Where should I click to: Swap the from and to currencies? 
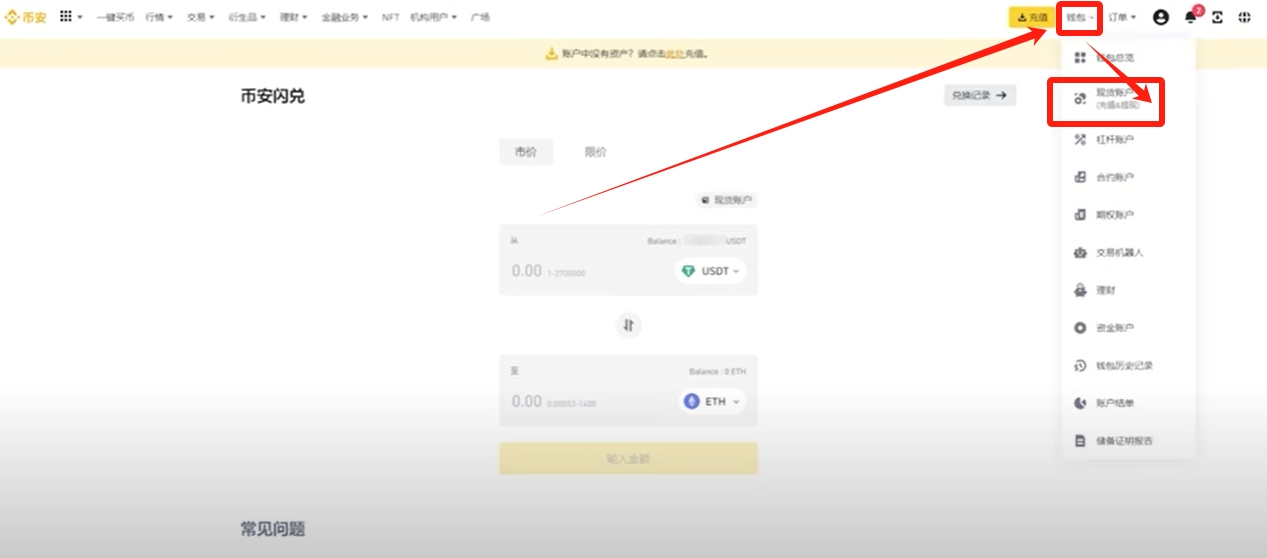(628, 325)
